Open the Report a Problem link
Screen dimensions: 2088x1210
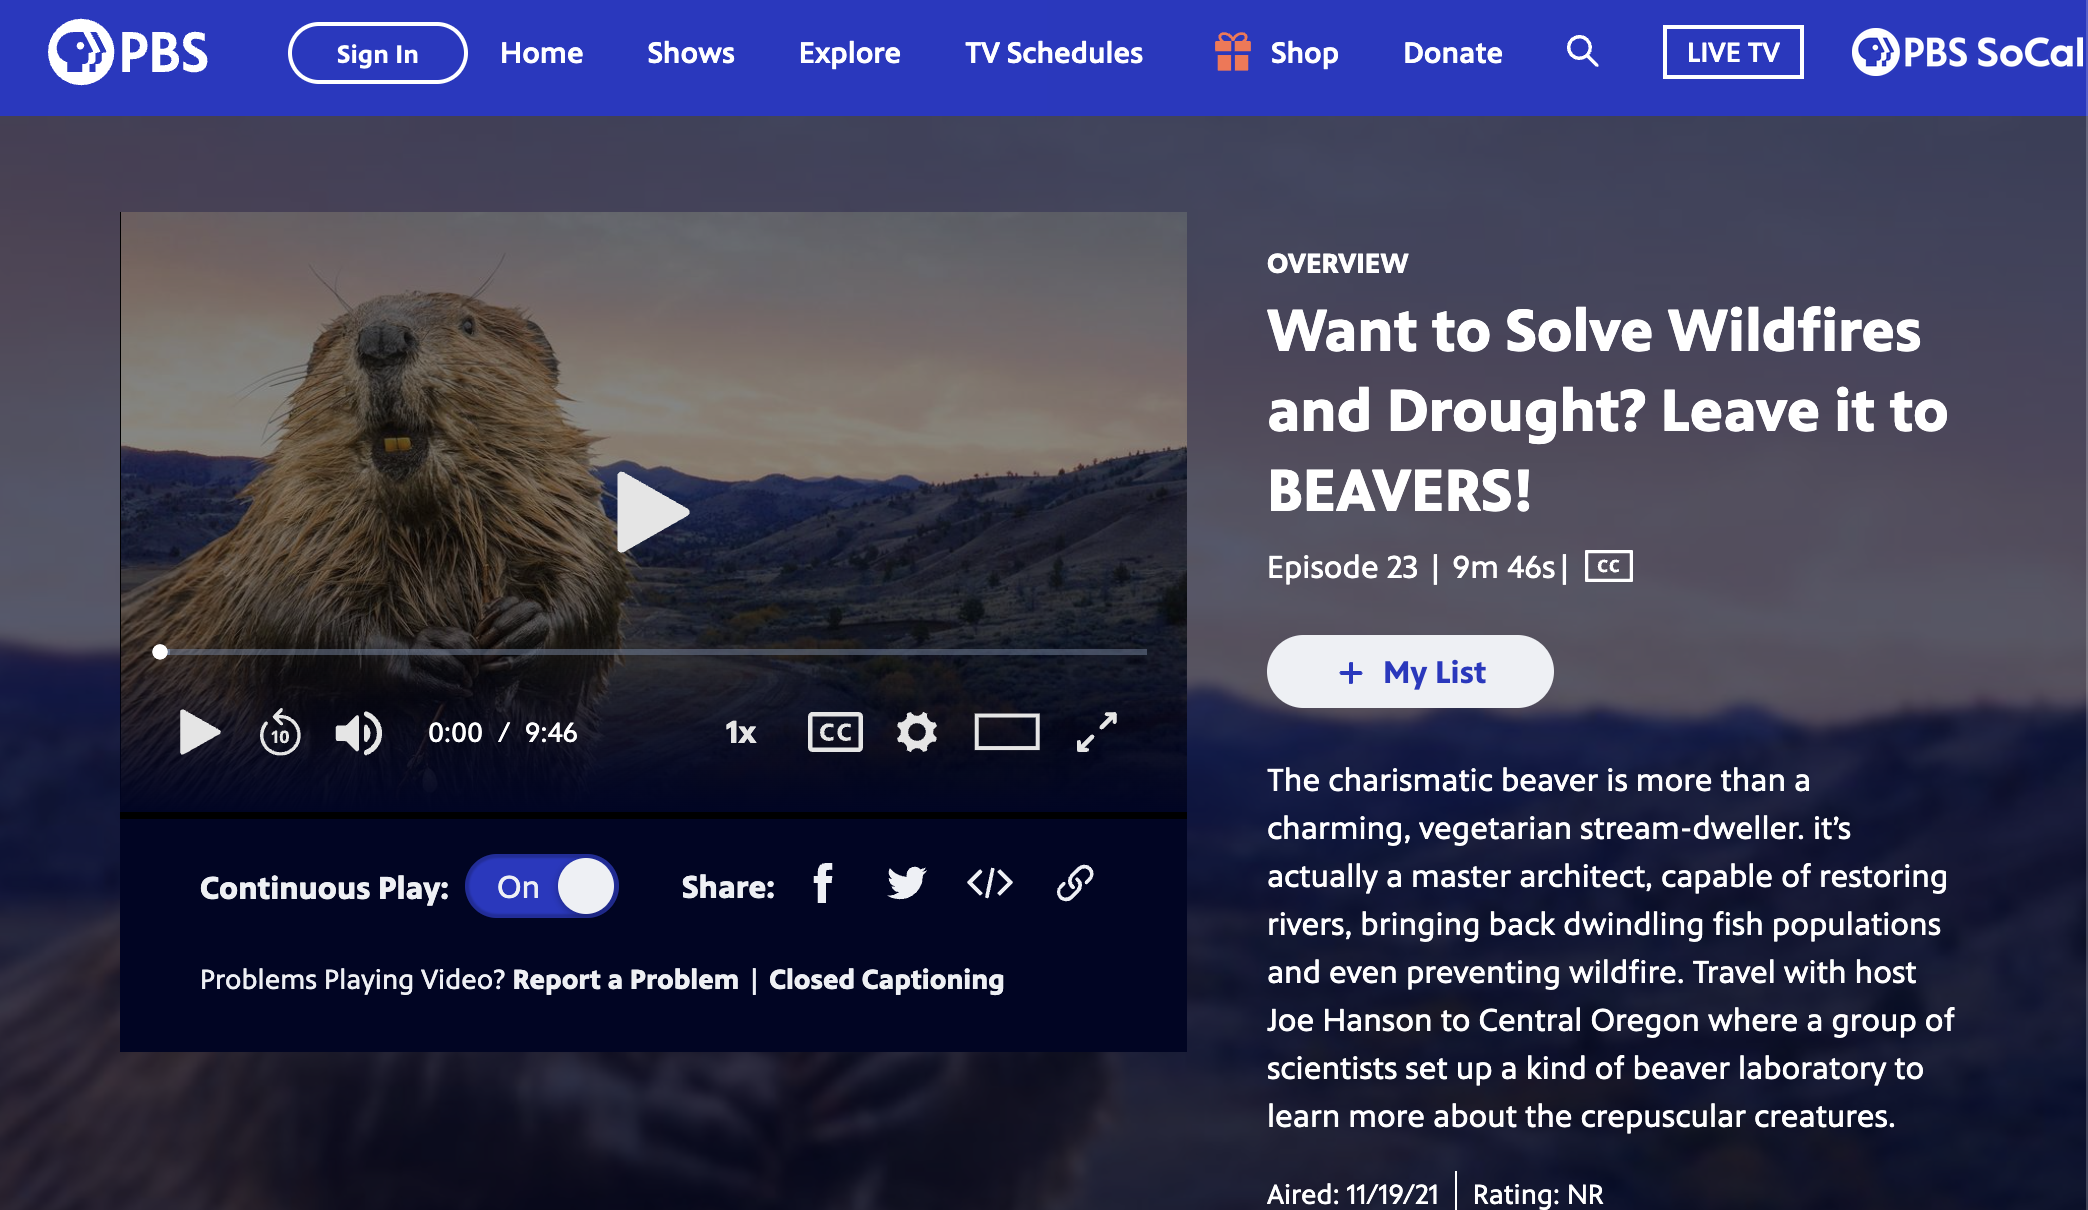point(625,980)
